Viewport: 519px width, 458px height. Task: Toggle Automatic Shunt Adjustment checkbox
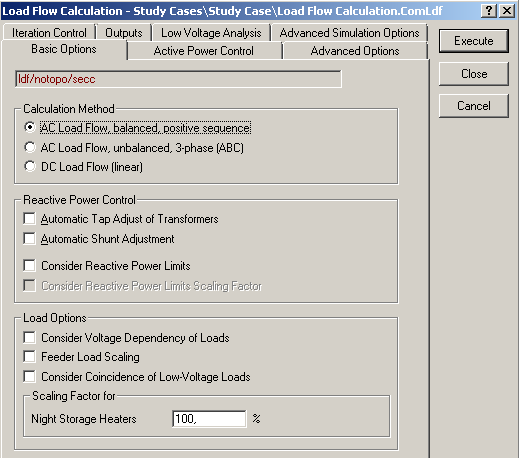[x=29, y=239]
